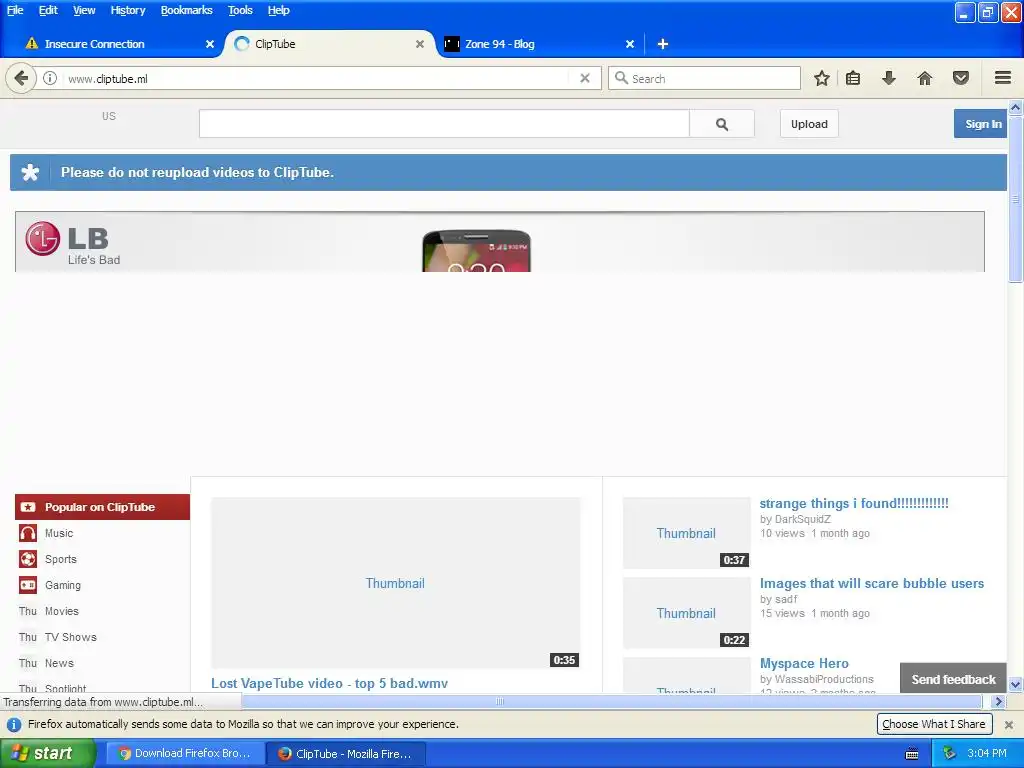Switch to Download Firefox Browser taskbar item
Screen dimensions: 1024x768
pyautogui.click(x=185, y=754)
